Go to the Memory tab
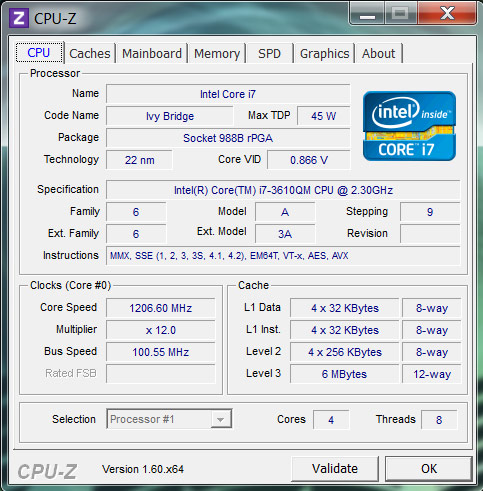 [217, 53]
